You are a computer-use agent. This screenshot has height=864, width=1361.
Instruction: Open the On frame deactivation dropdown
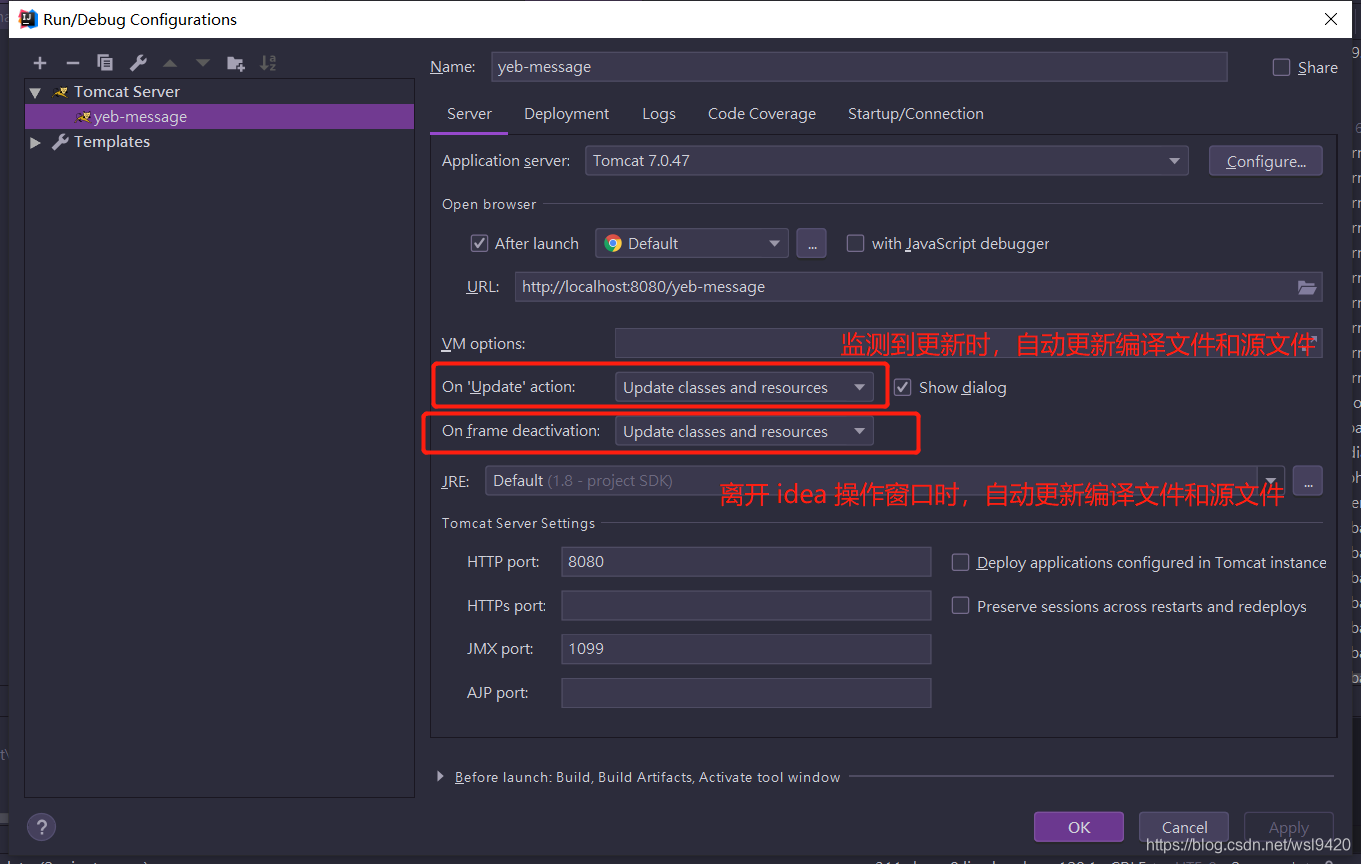[x=744, y=431]
